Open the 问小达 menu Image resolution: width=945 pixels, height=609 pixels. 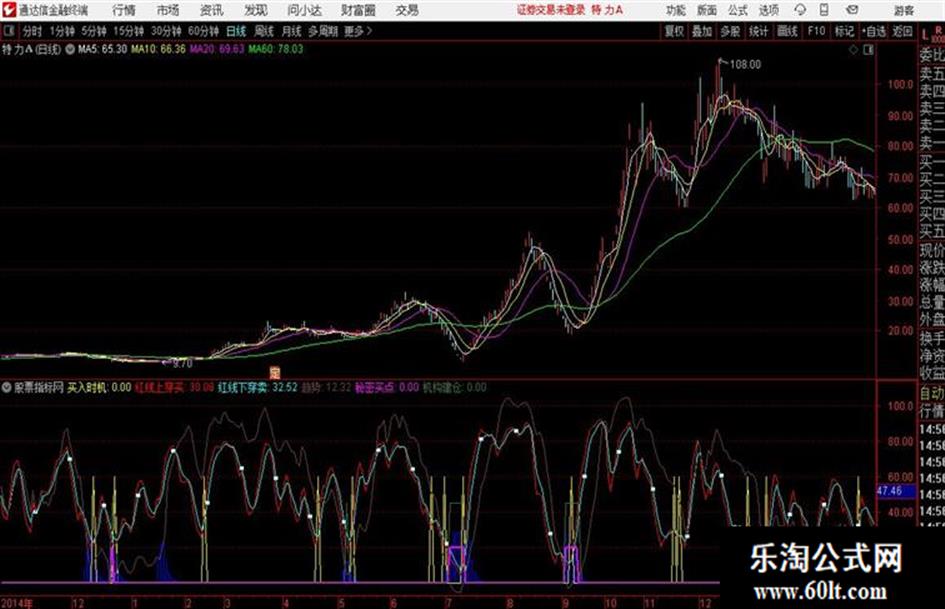304,10
